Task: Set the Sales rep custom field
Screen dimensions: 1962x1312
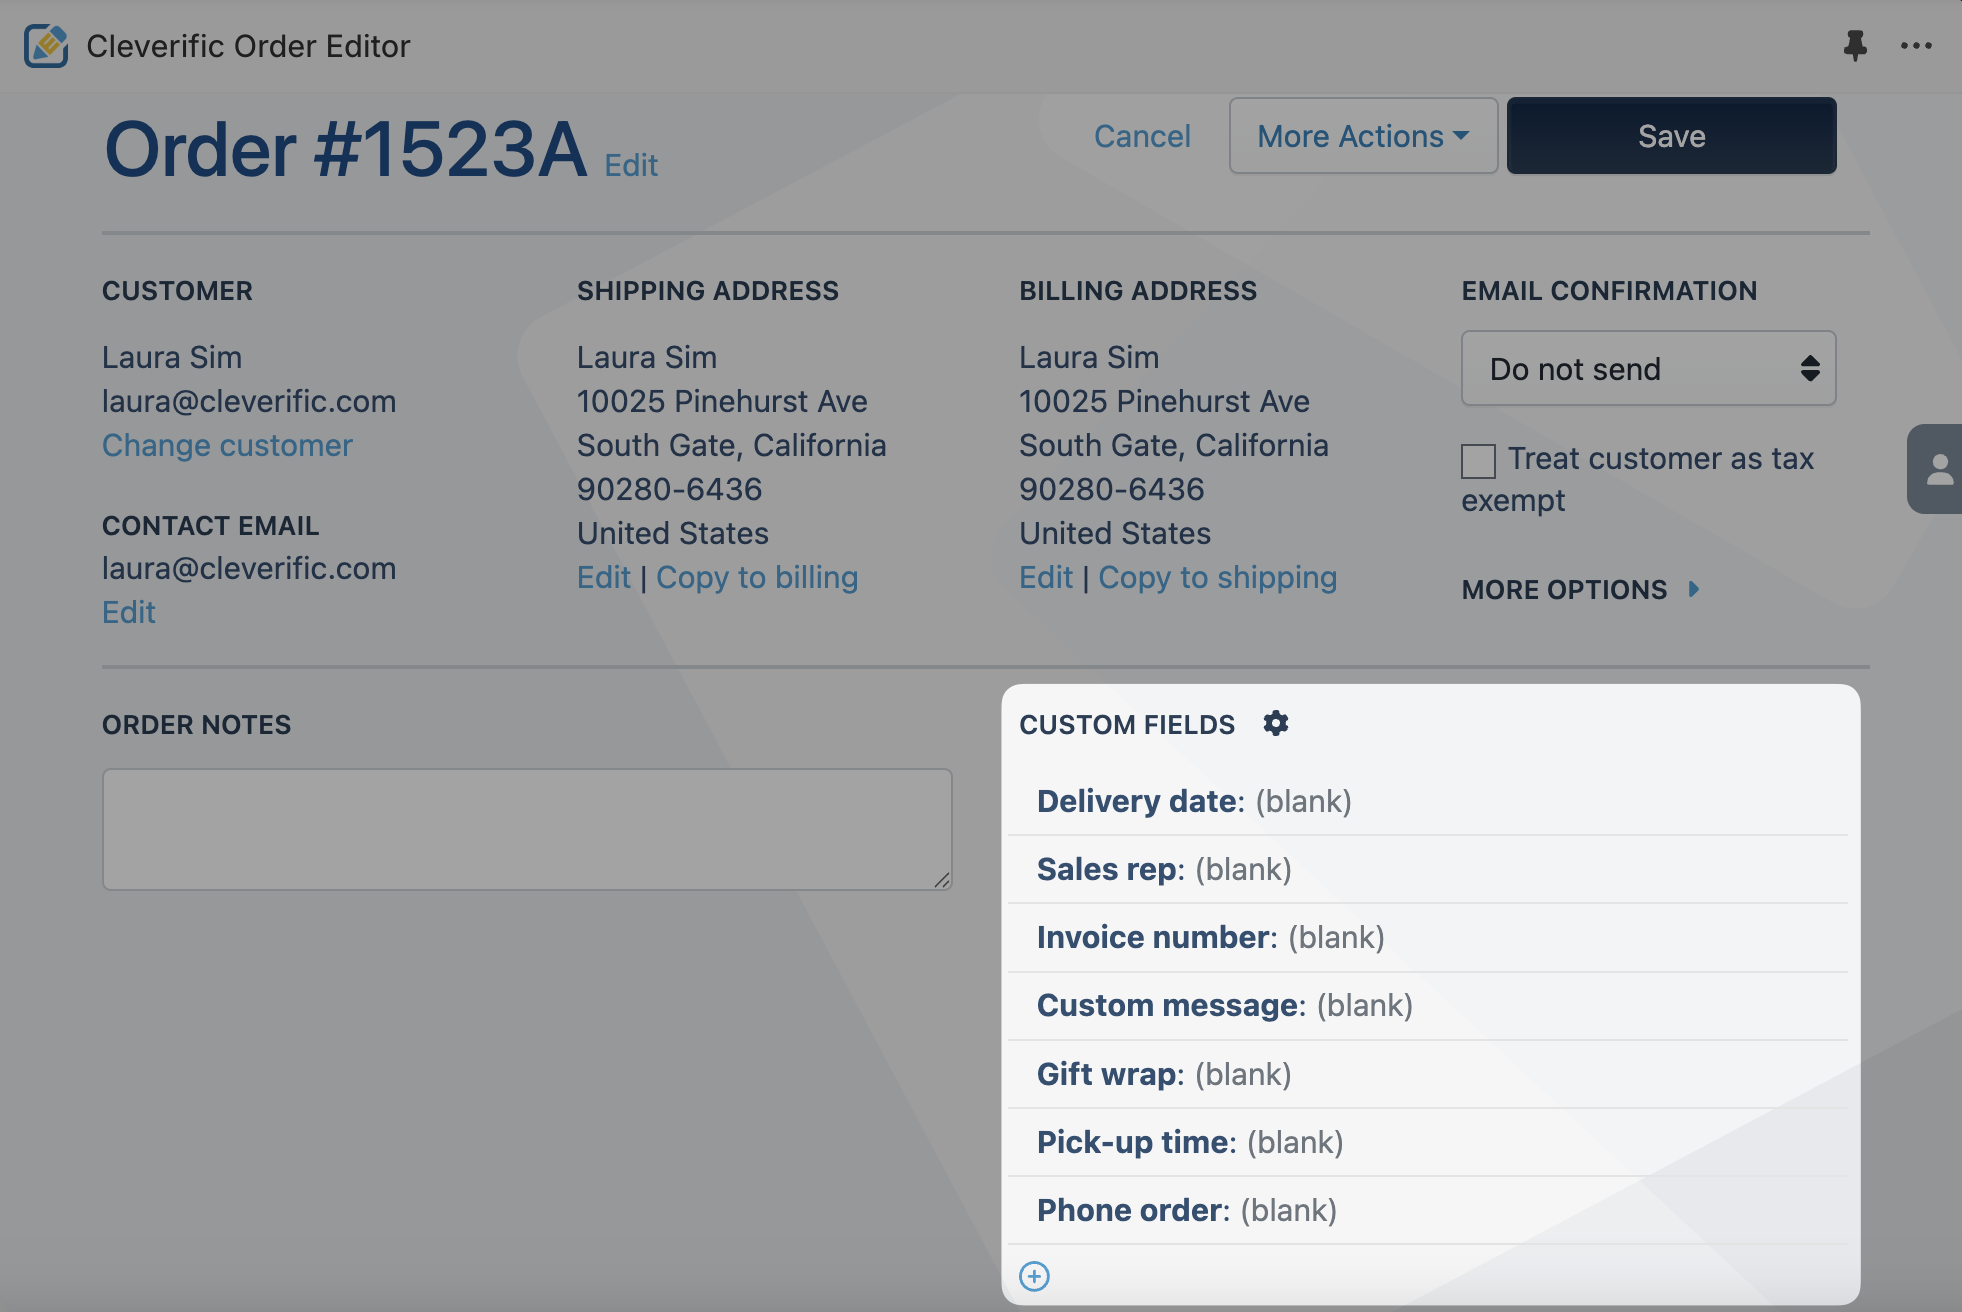Action: (1427, 869)
